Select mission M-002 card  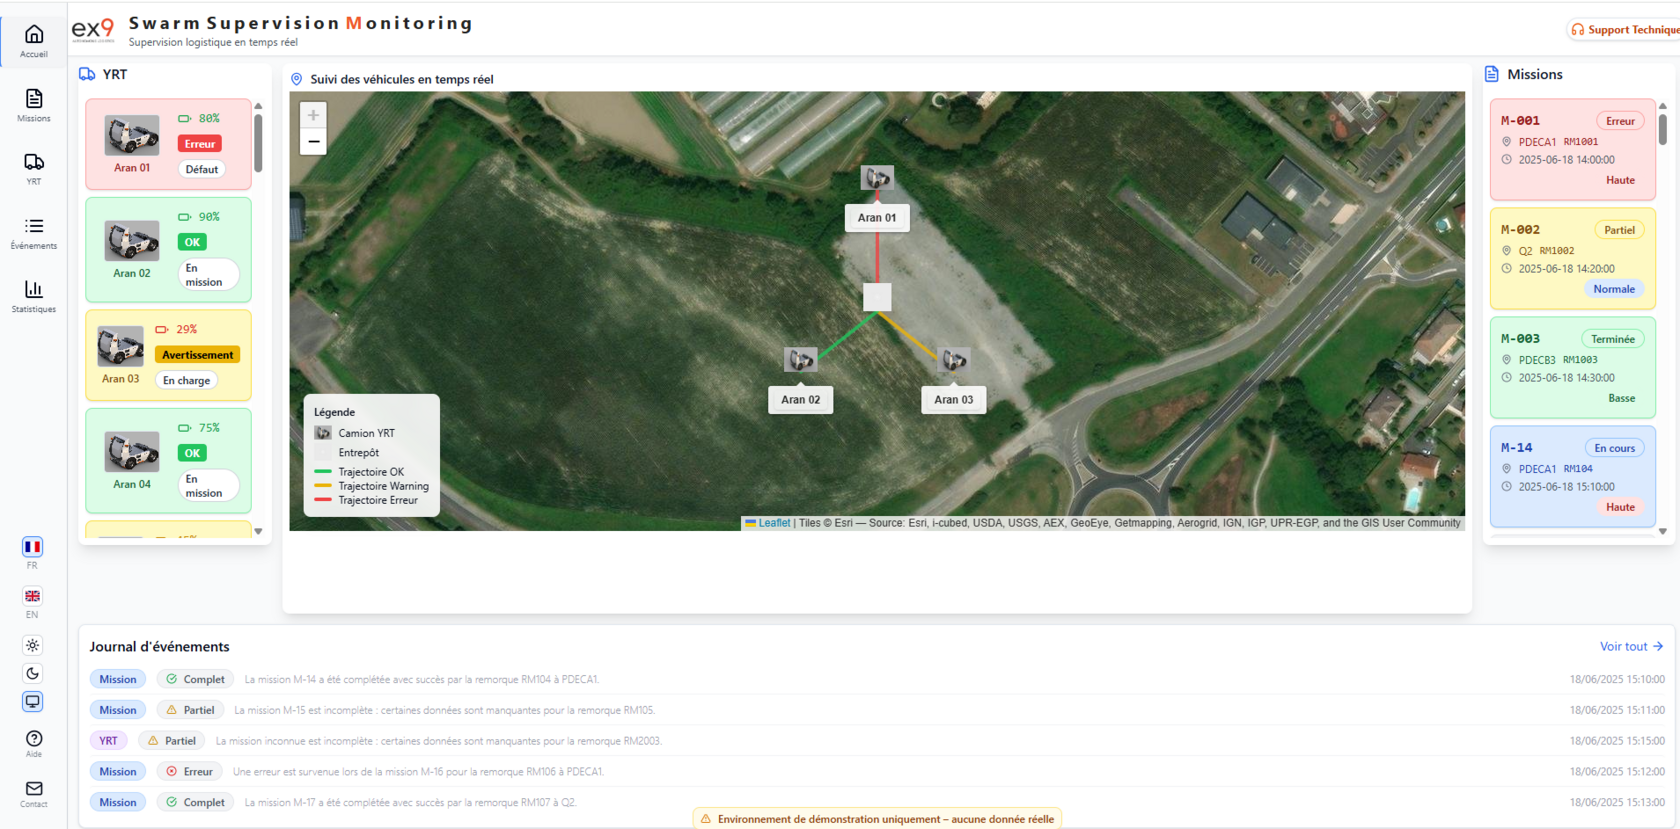1571,259
